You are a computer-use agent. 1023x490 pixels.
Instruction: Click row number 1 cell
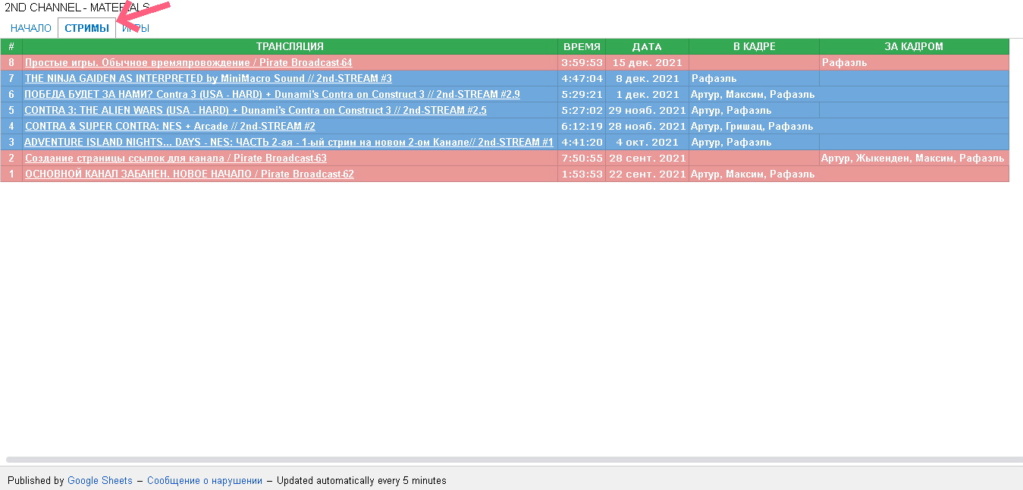pyautogui.click(x=11, y=174)
